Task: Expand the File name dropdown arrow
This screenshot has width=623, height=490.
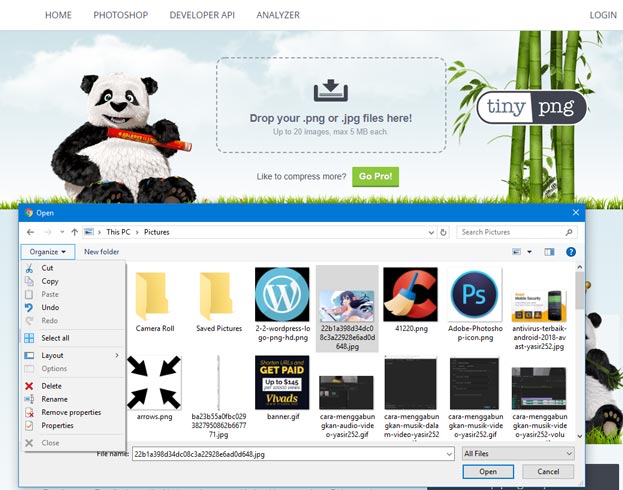Action: [x=449, y=454]
